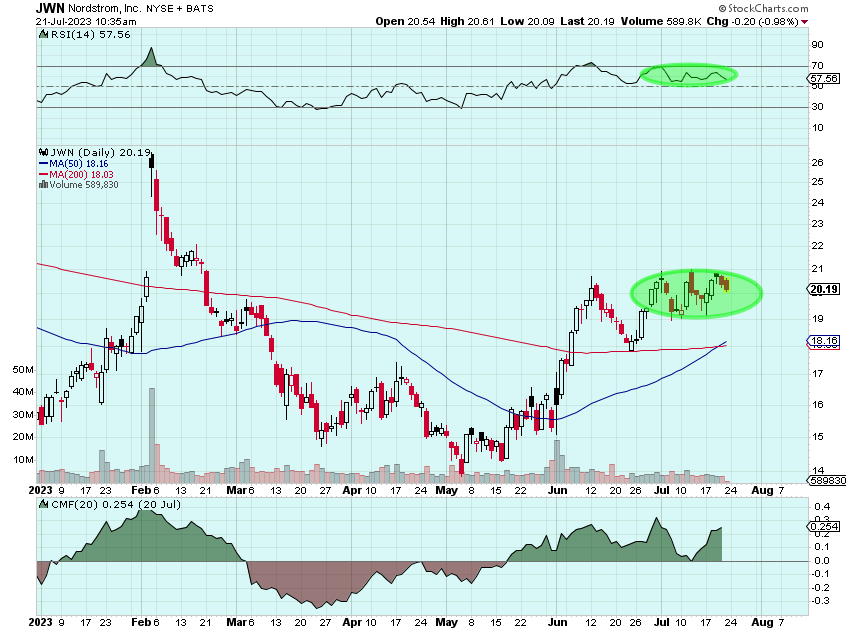
Task: Click the 90 level label on RSI axis
Action: 818,45
